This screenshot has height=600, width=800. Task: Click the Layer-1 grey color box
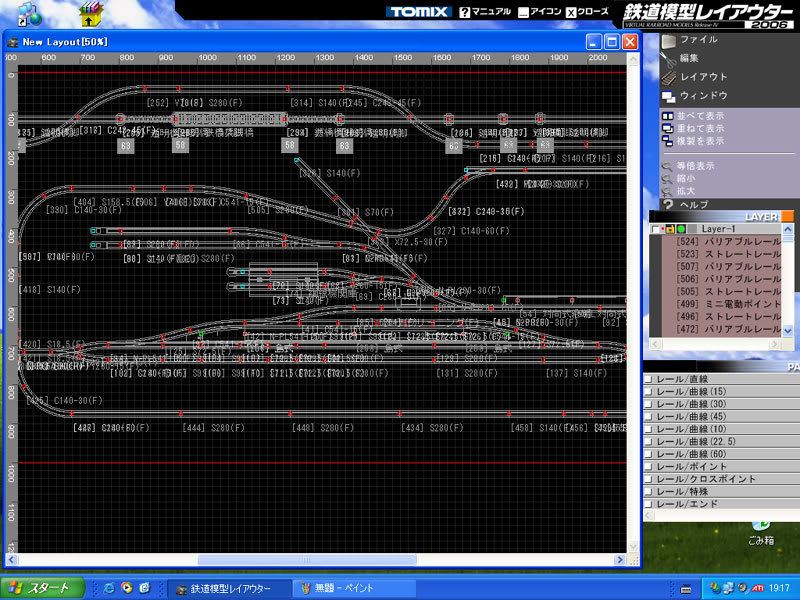tap(691, 230)
